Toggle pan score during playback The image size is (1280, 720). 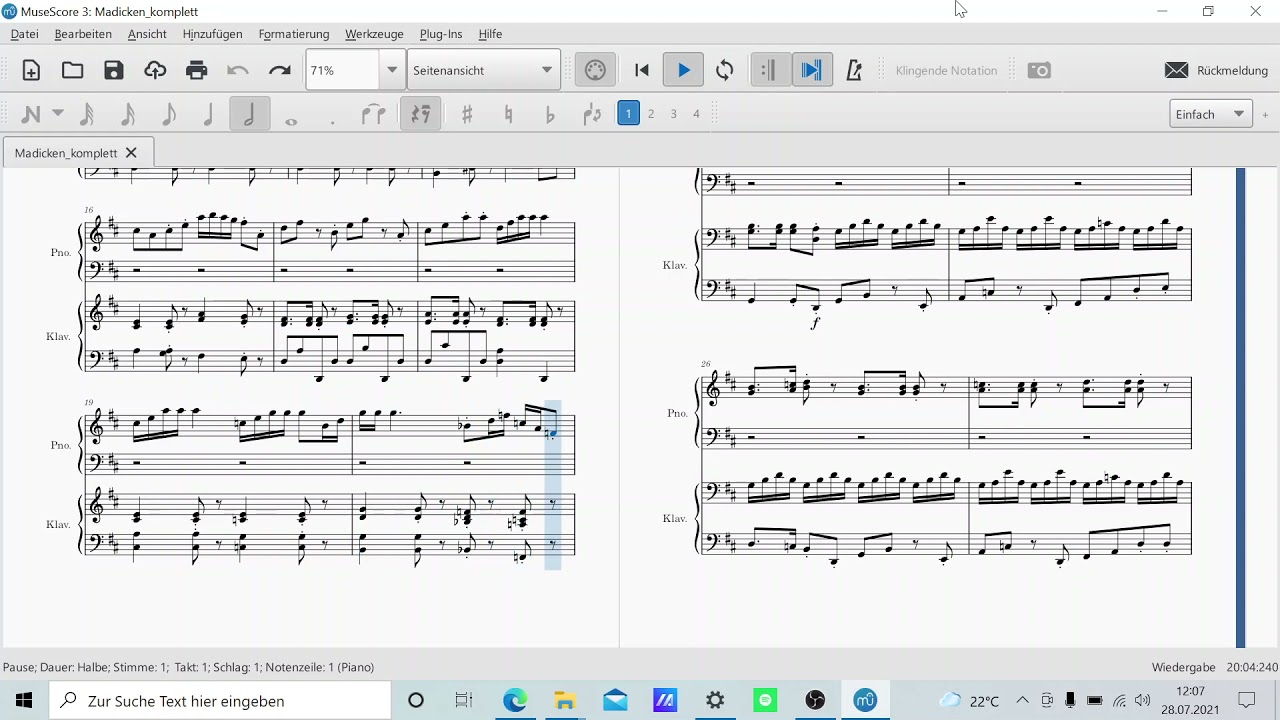tap(812, 70)
